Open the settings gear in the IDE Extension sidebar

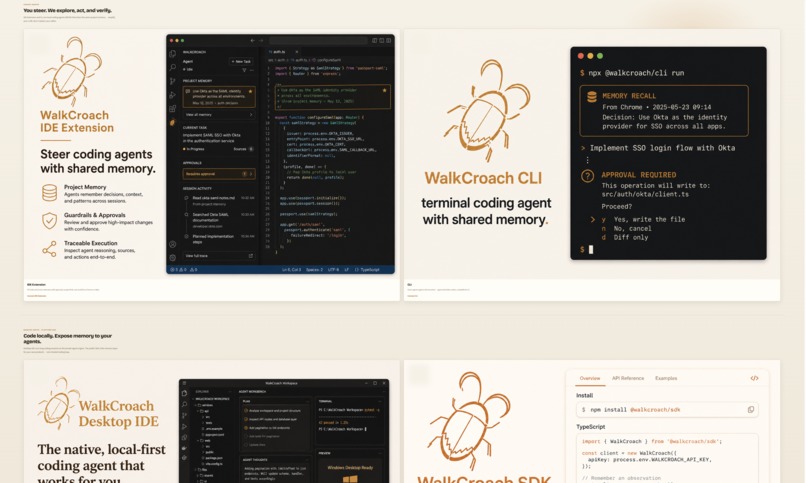(173, 257)
